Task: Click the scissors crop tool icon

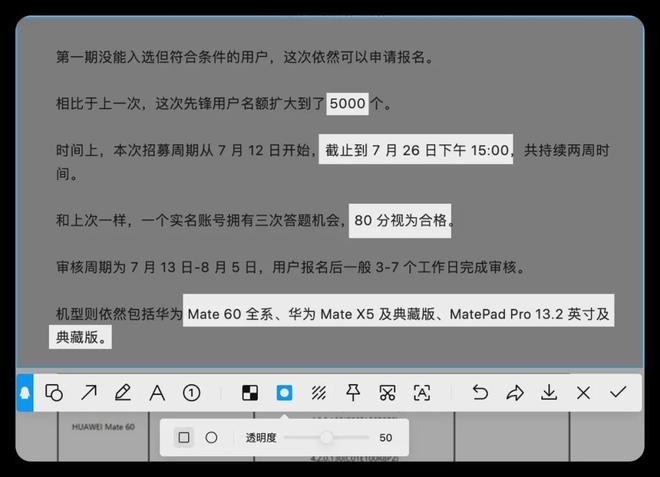Action: click(387, 393)
